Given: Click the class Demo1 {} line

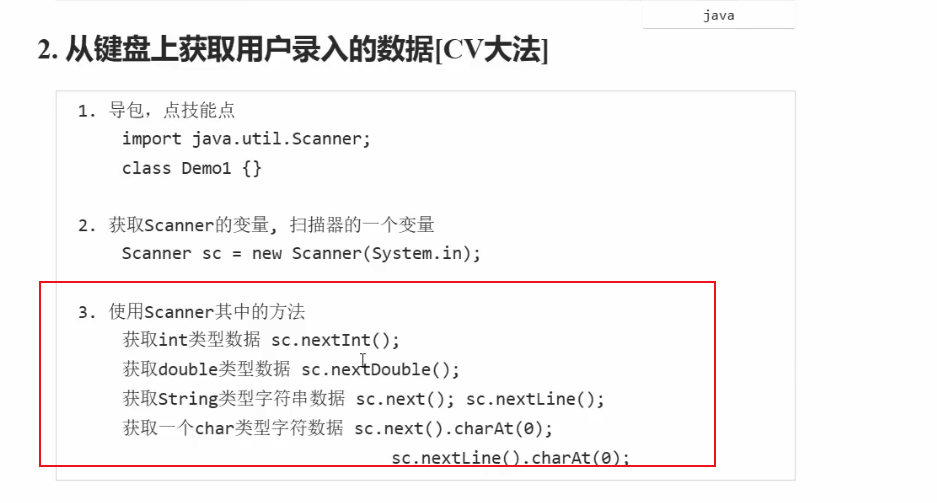Looking at the screenshot, I should 192,168.
